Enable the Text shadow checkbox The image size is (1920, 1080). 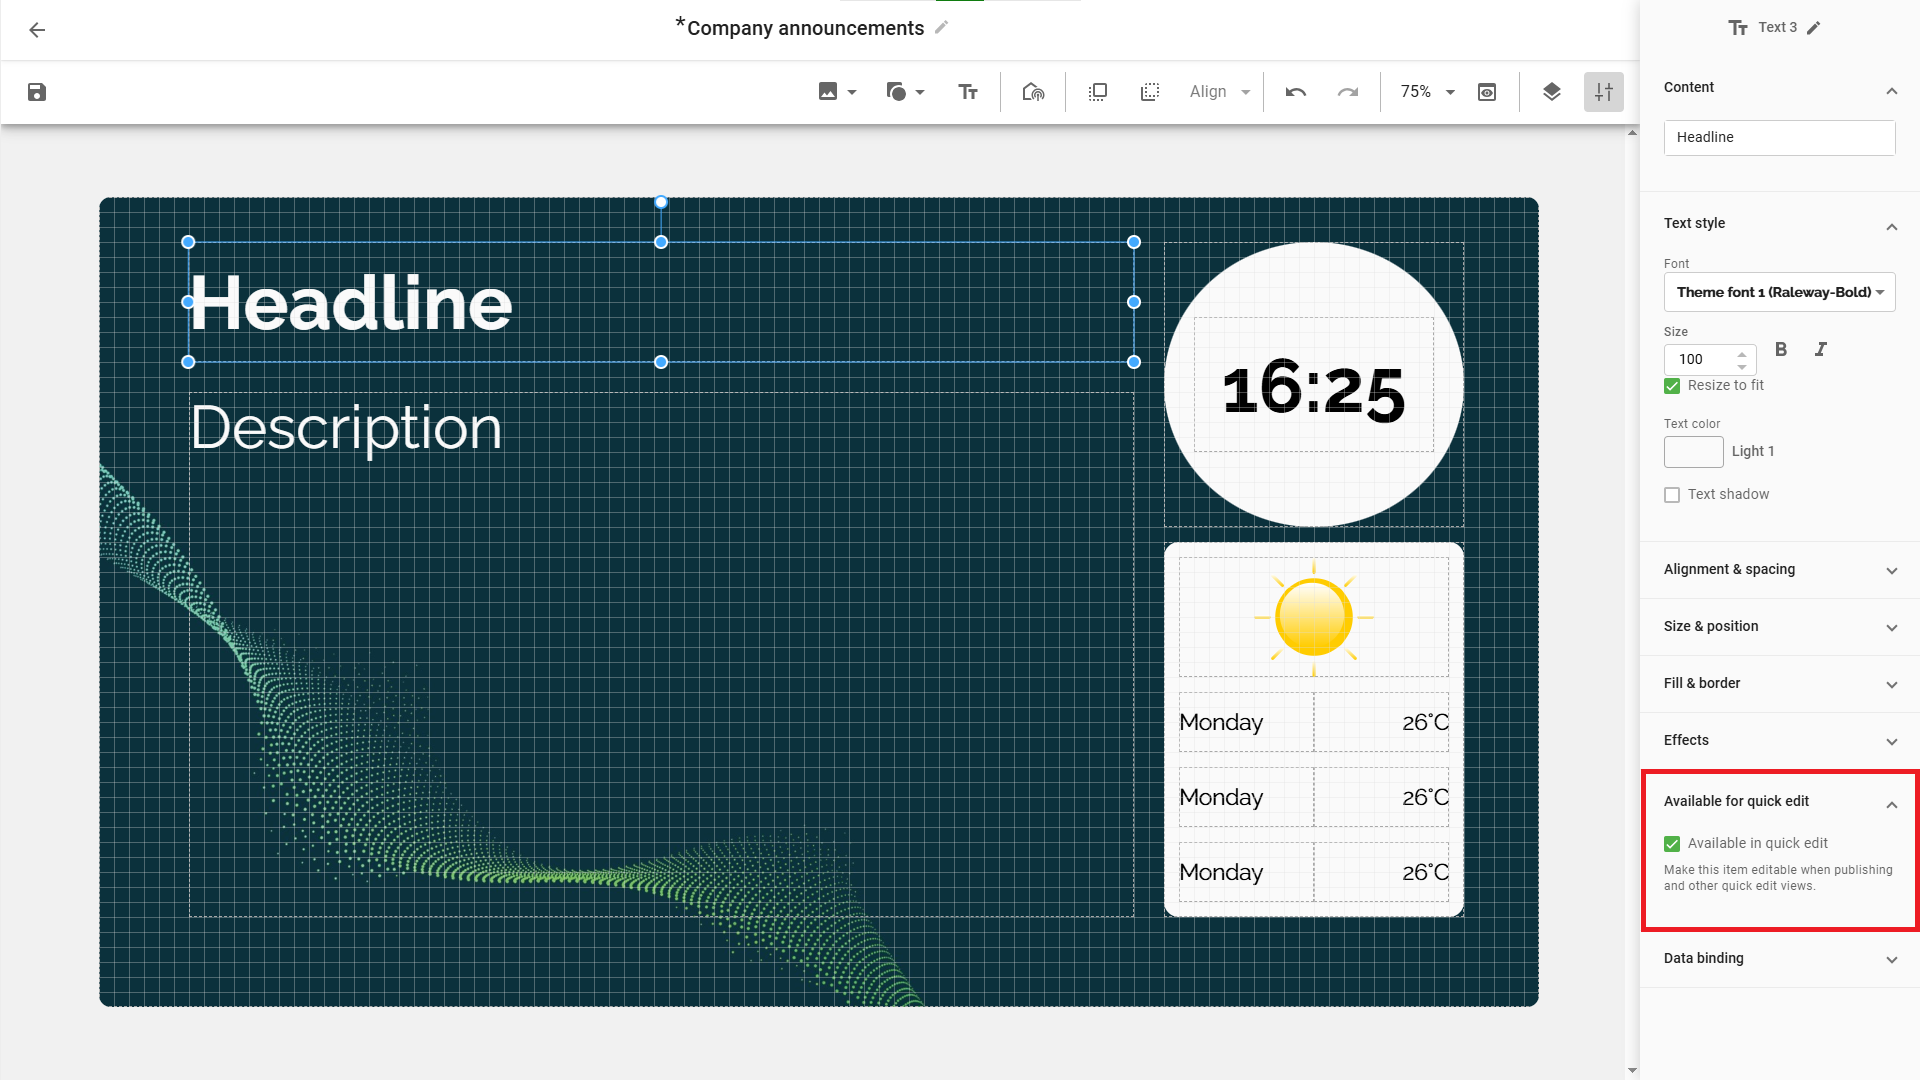pos(1672,495)
